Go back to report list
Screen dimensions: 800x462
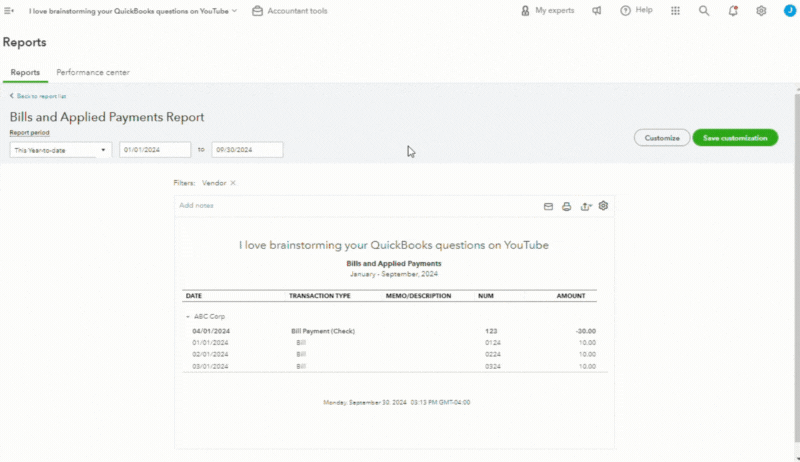coord(38,96)
